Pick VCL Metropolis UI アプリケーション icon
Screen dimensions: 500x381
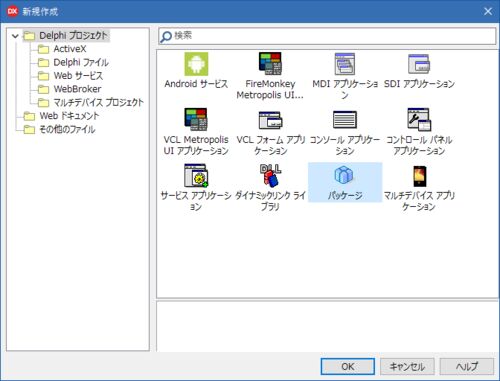click(196, 119)
